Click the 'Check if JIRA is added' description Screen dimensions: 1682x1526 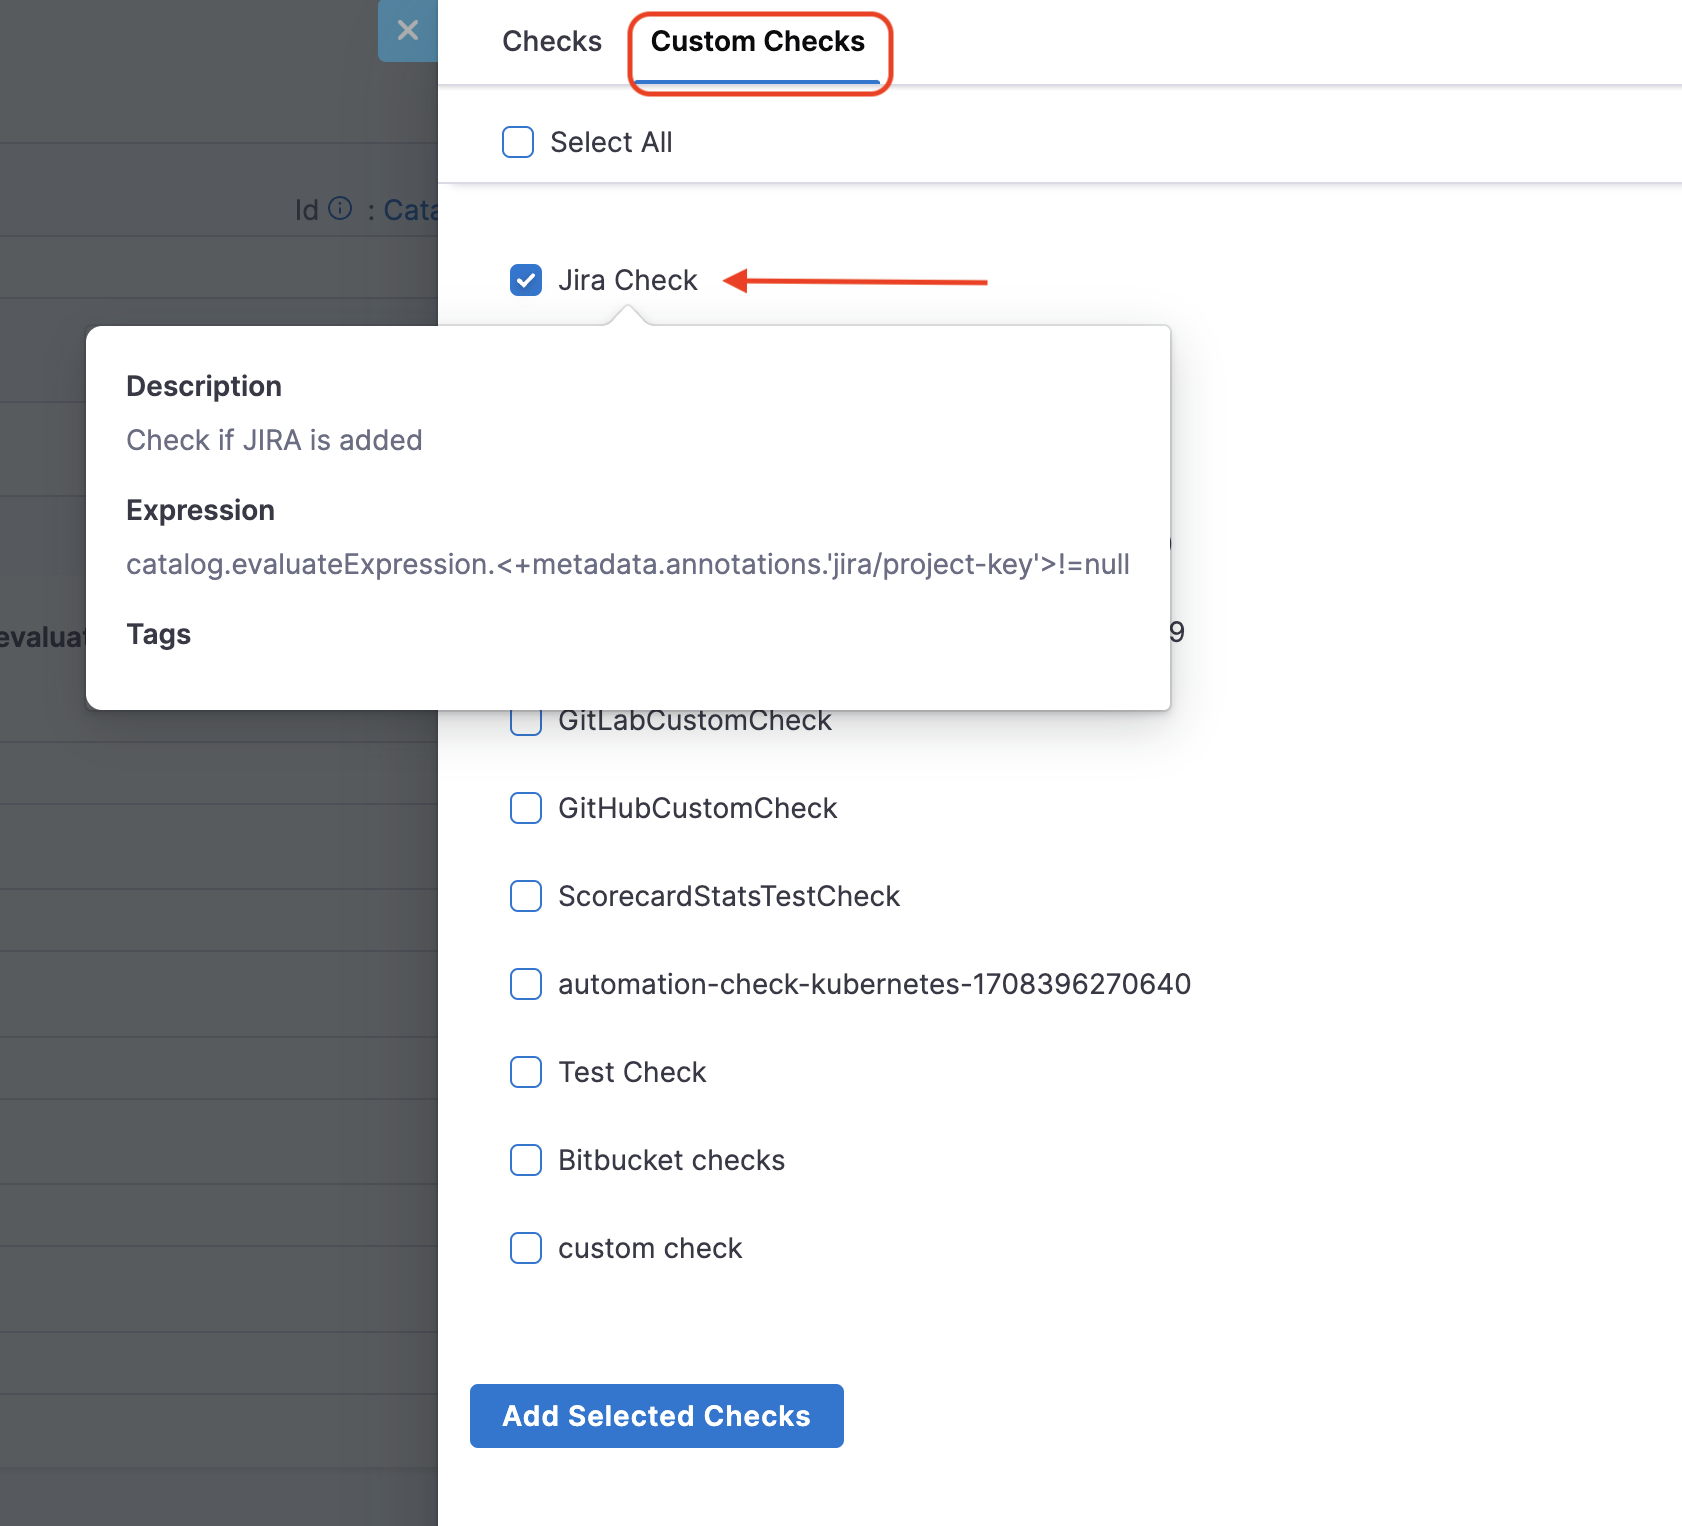[274, 441]
